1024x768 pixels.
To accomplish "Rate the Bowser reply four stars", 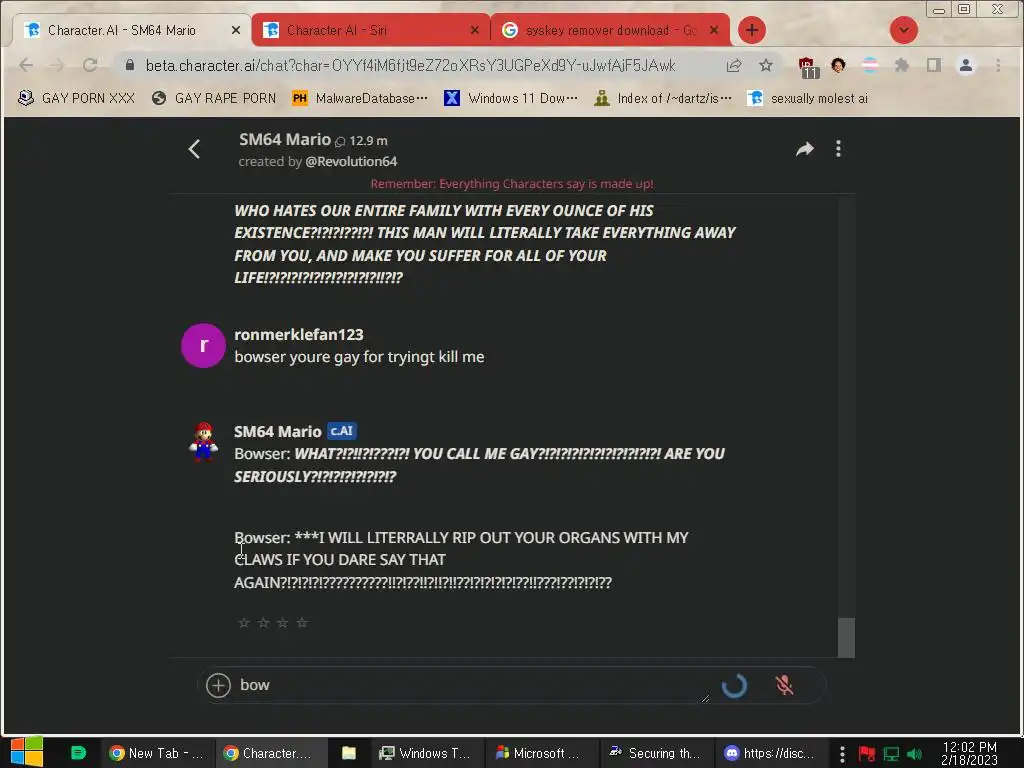I will tap(302, 622).
